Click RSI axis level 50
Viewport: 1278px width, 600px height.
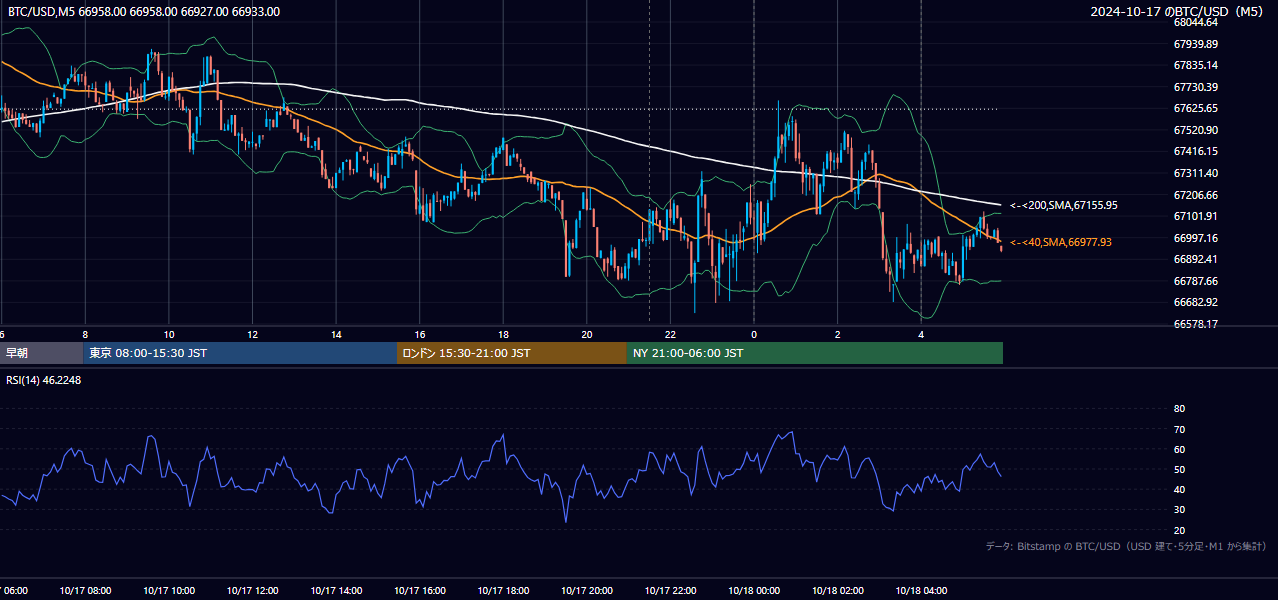tap(1179, 469)
